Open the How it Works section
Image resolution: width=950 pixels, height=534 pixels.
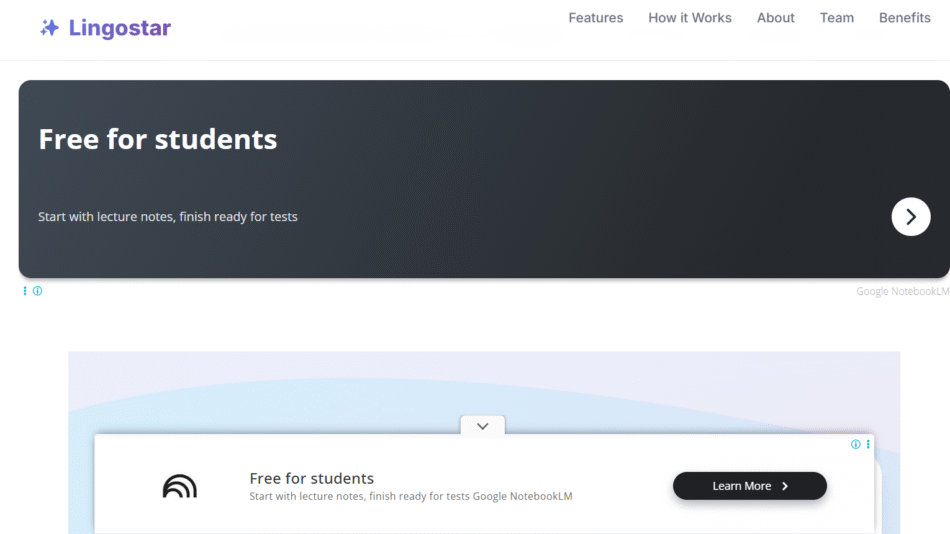[x=689, y=18]
